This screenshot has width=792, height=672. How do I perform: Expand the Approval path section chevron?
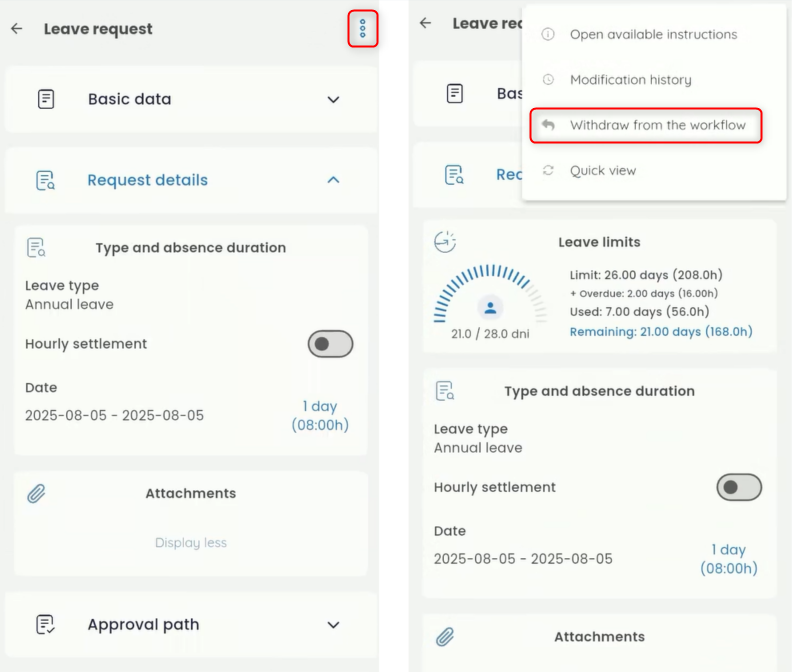coord(333,624)
